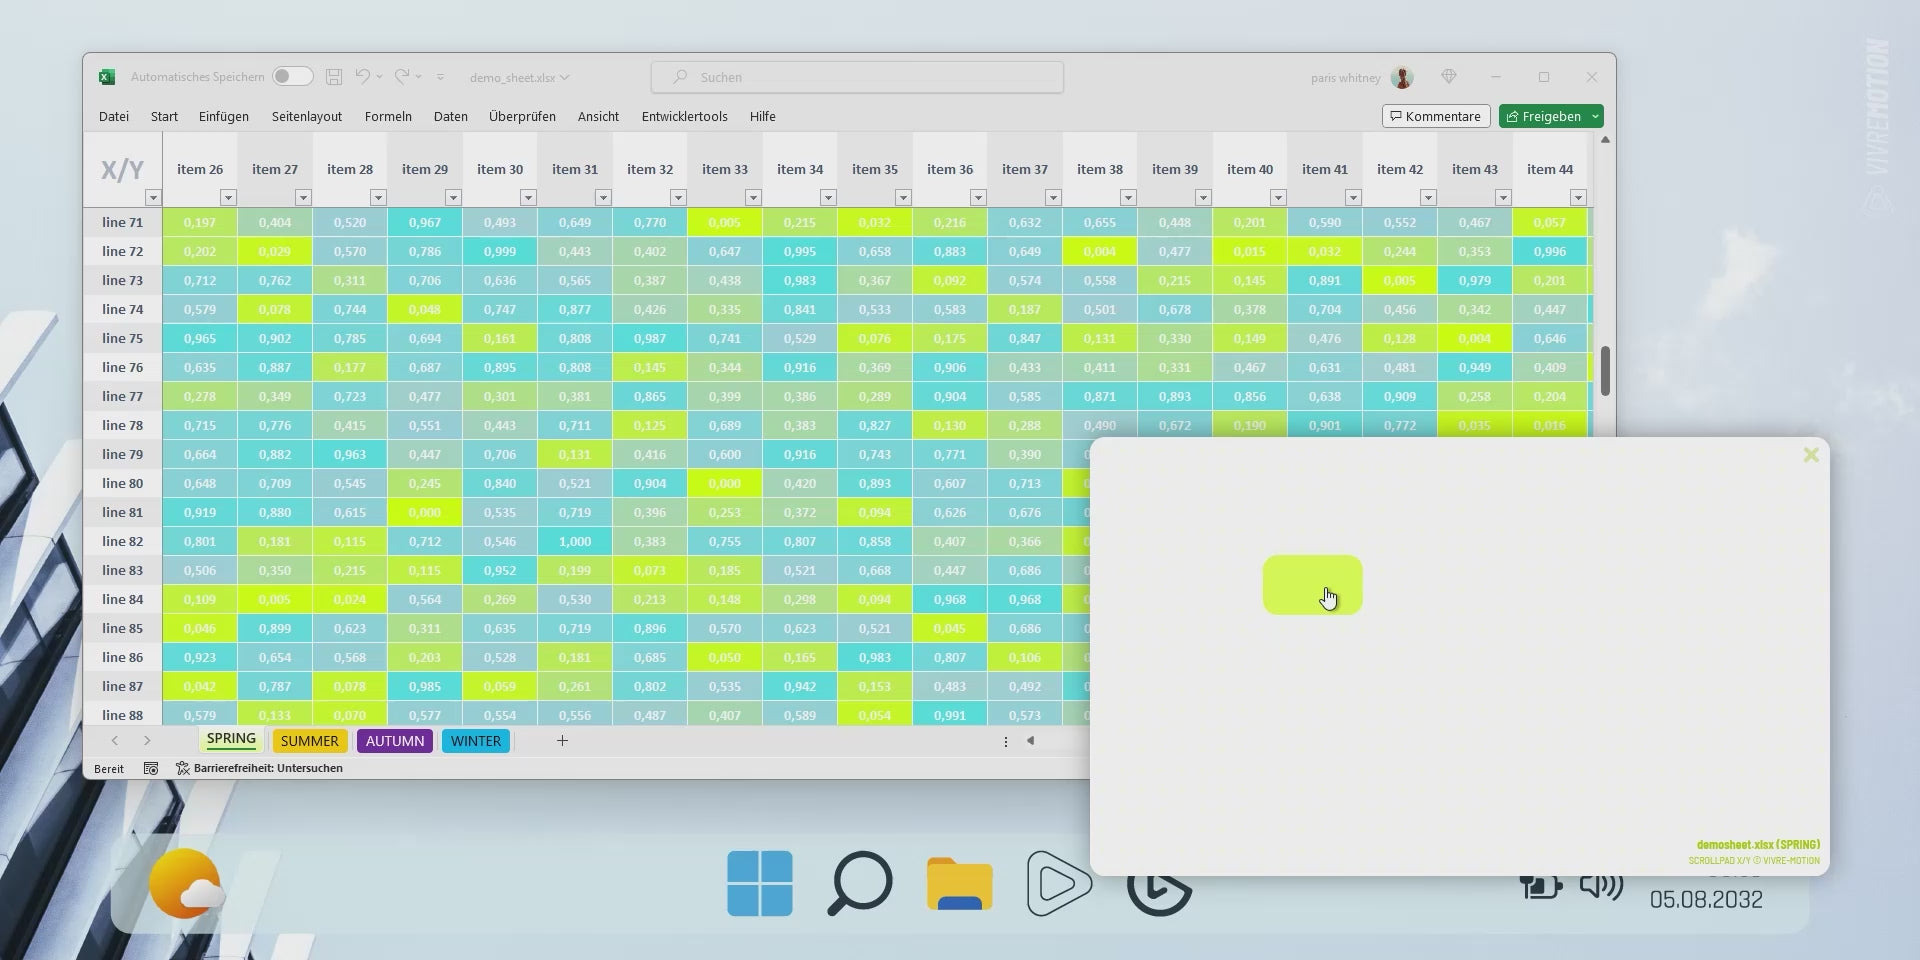1920x960 pixels.
Task: Select the SPRING sheet tab
Action: (230, 739)
